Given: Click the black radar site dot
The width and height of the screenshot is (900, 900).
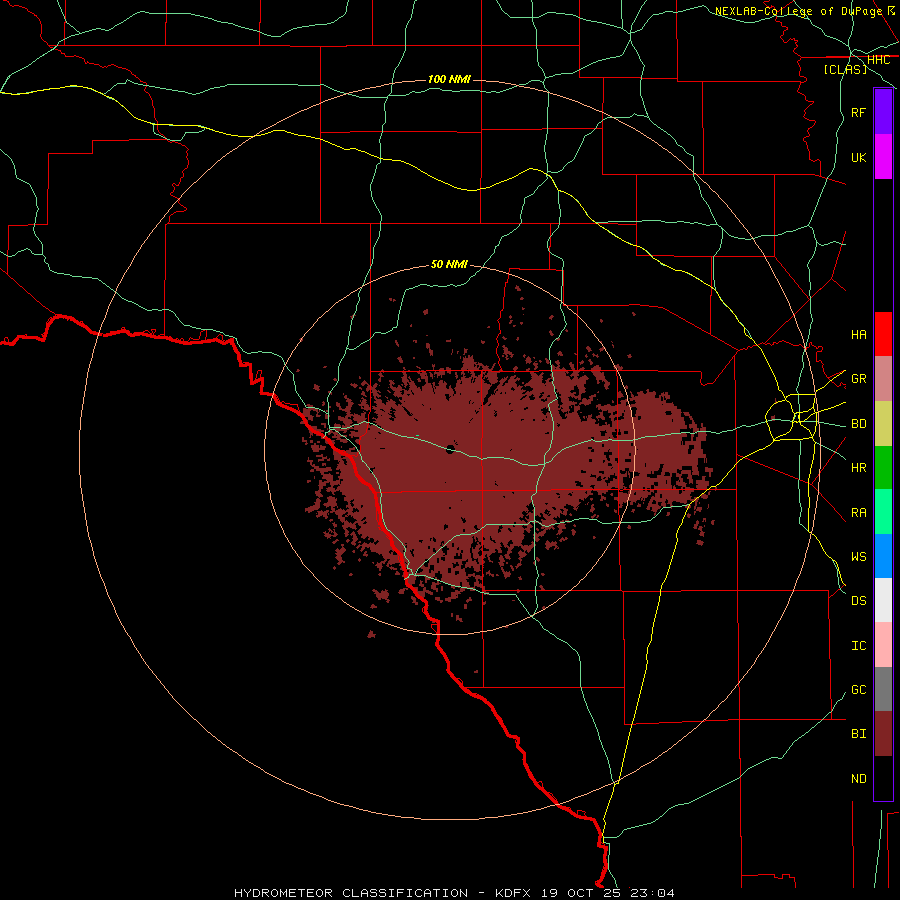Looking at the screenshot, I should click(450, 449).
